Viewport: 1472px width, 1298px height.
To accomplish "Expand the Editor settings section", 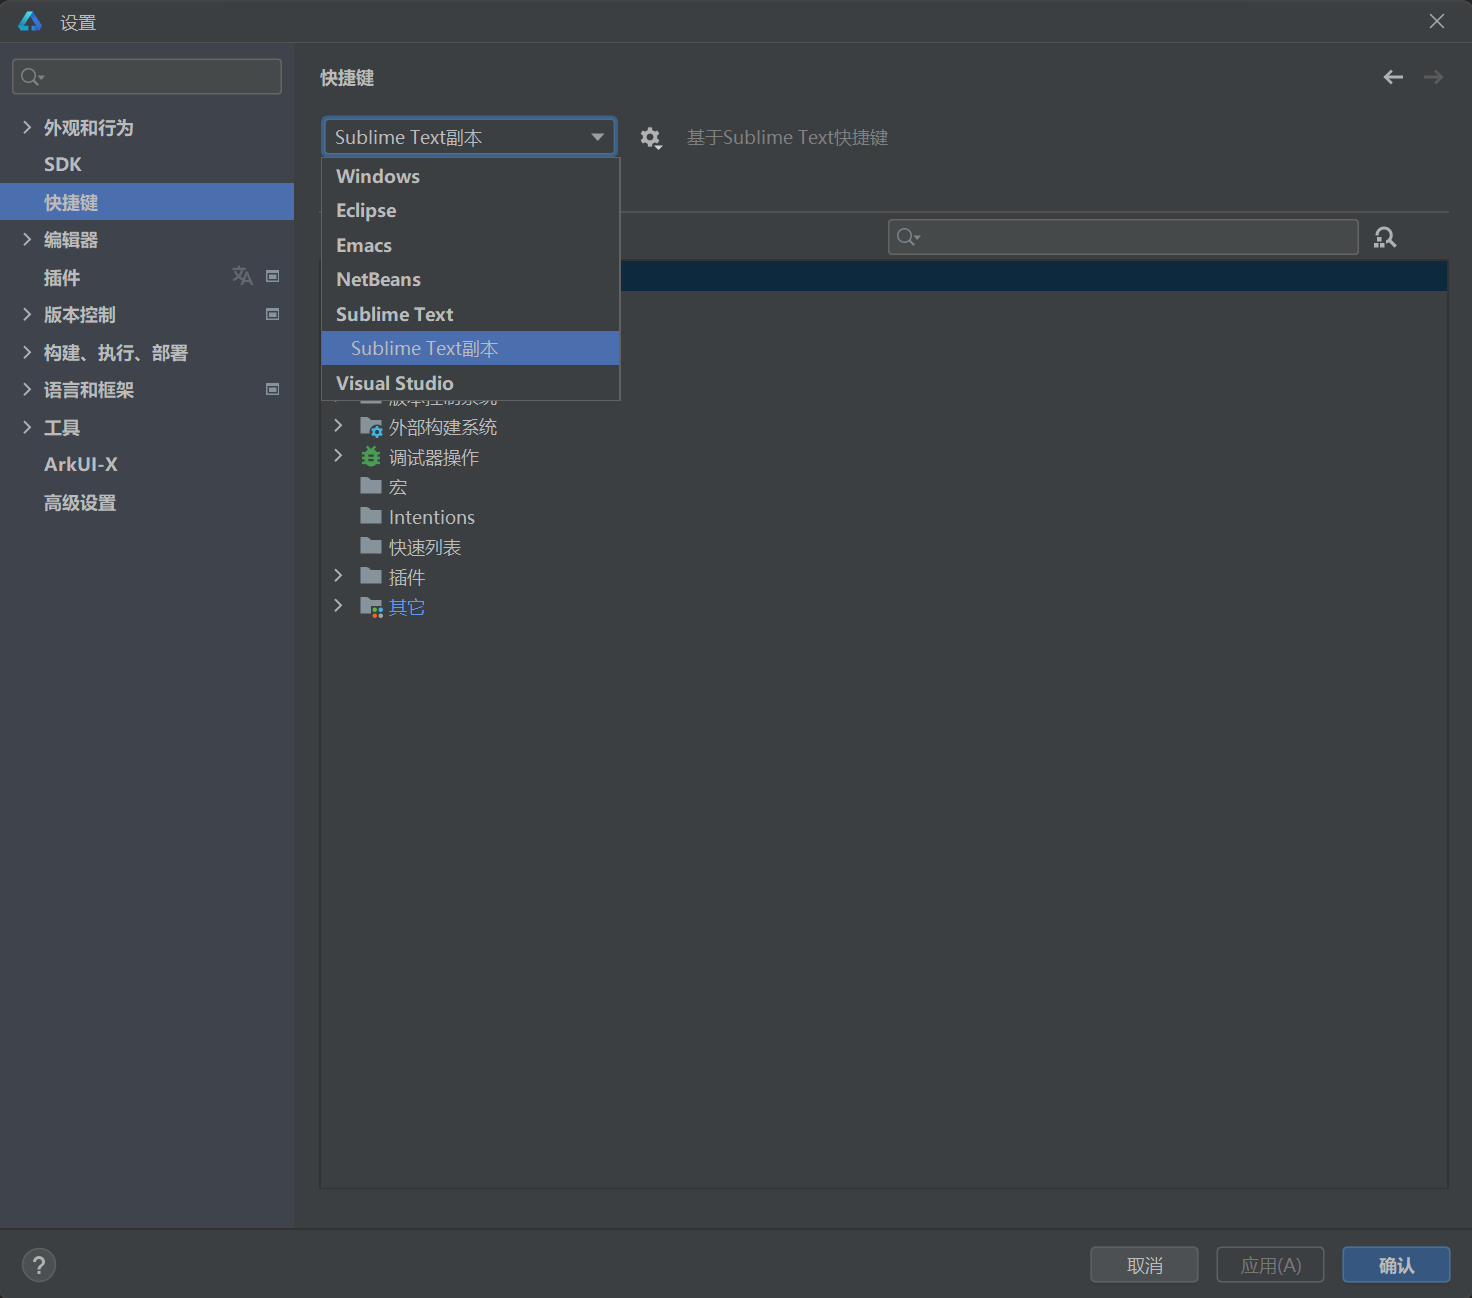I will (x=27, y=239).
